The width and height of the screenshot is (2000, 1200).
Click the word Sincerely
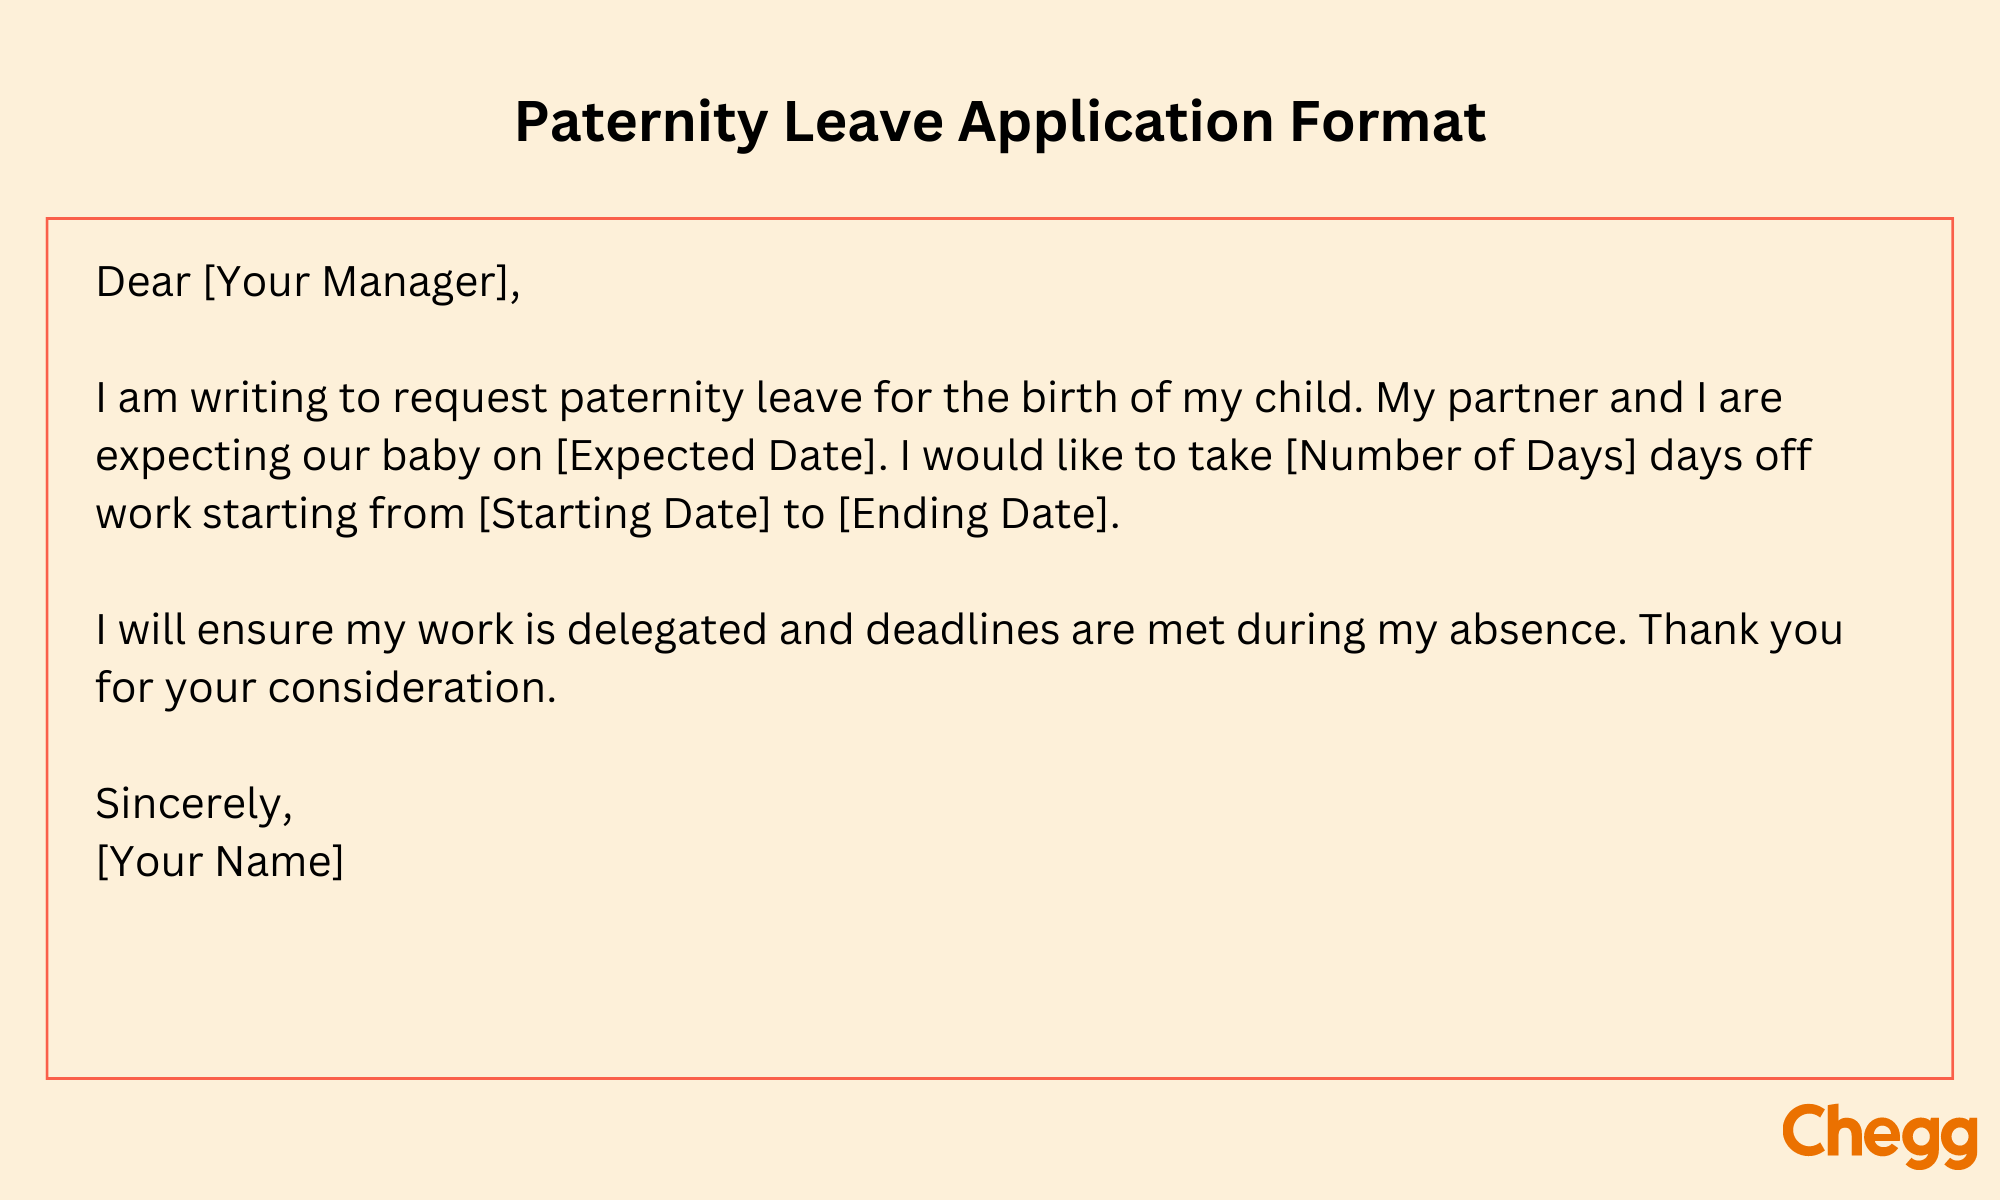pyautogui.click(x=190, y=804)
